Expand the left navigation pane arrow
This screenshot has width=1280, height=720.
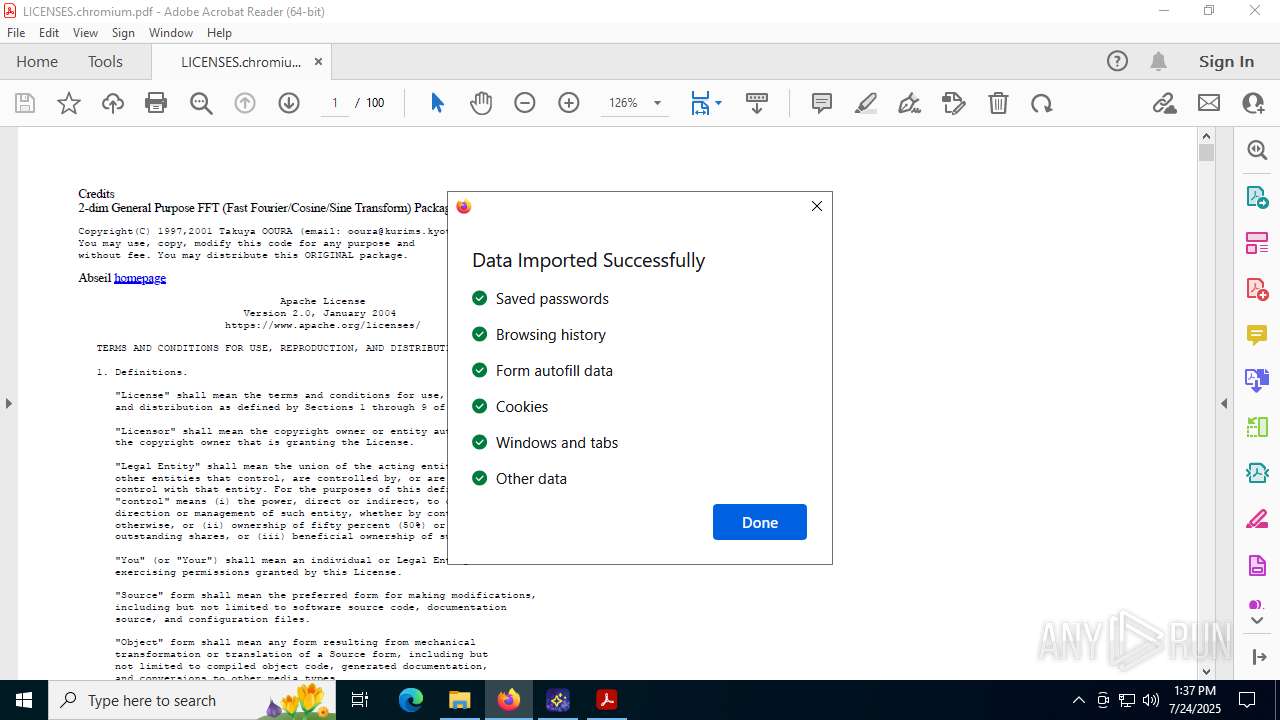(8, 403)
